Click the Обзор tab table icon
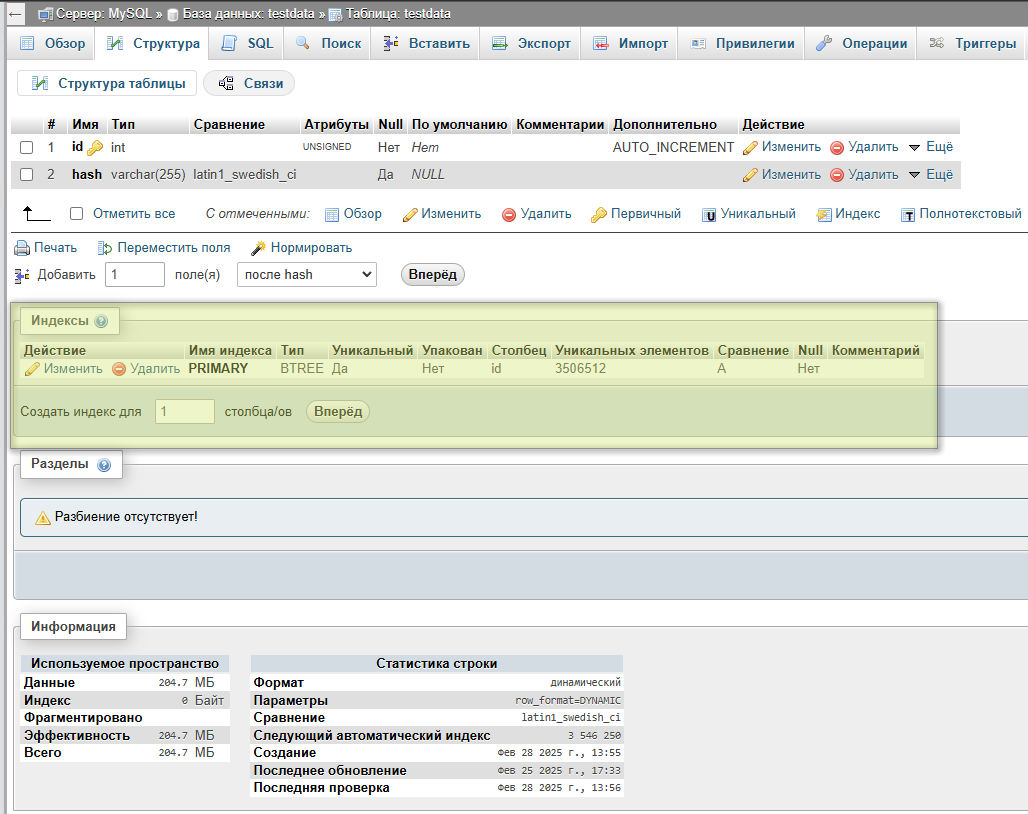Image resolution: width=1028 pixels, height=814 pixels. tap(27, 43)
